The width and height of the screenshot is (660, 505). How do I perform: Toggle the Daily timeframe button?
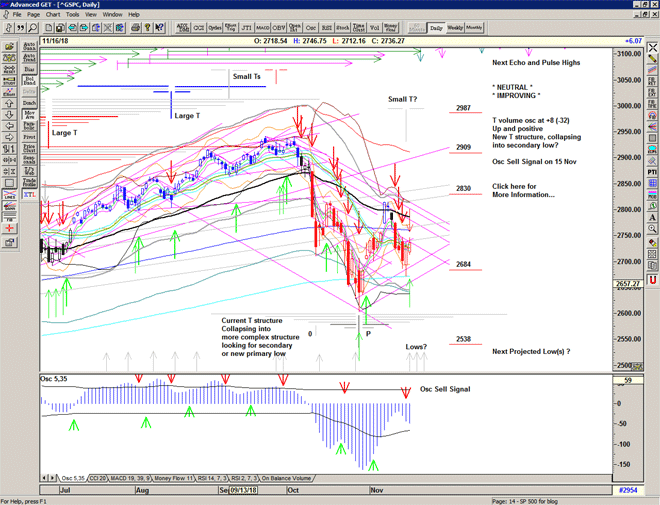pyautogui.click(x=435, y=27)
